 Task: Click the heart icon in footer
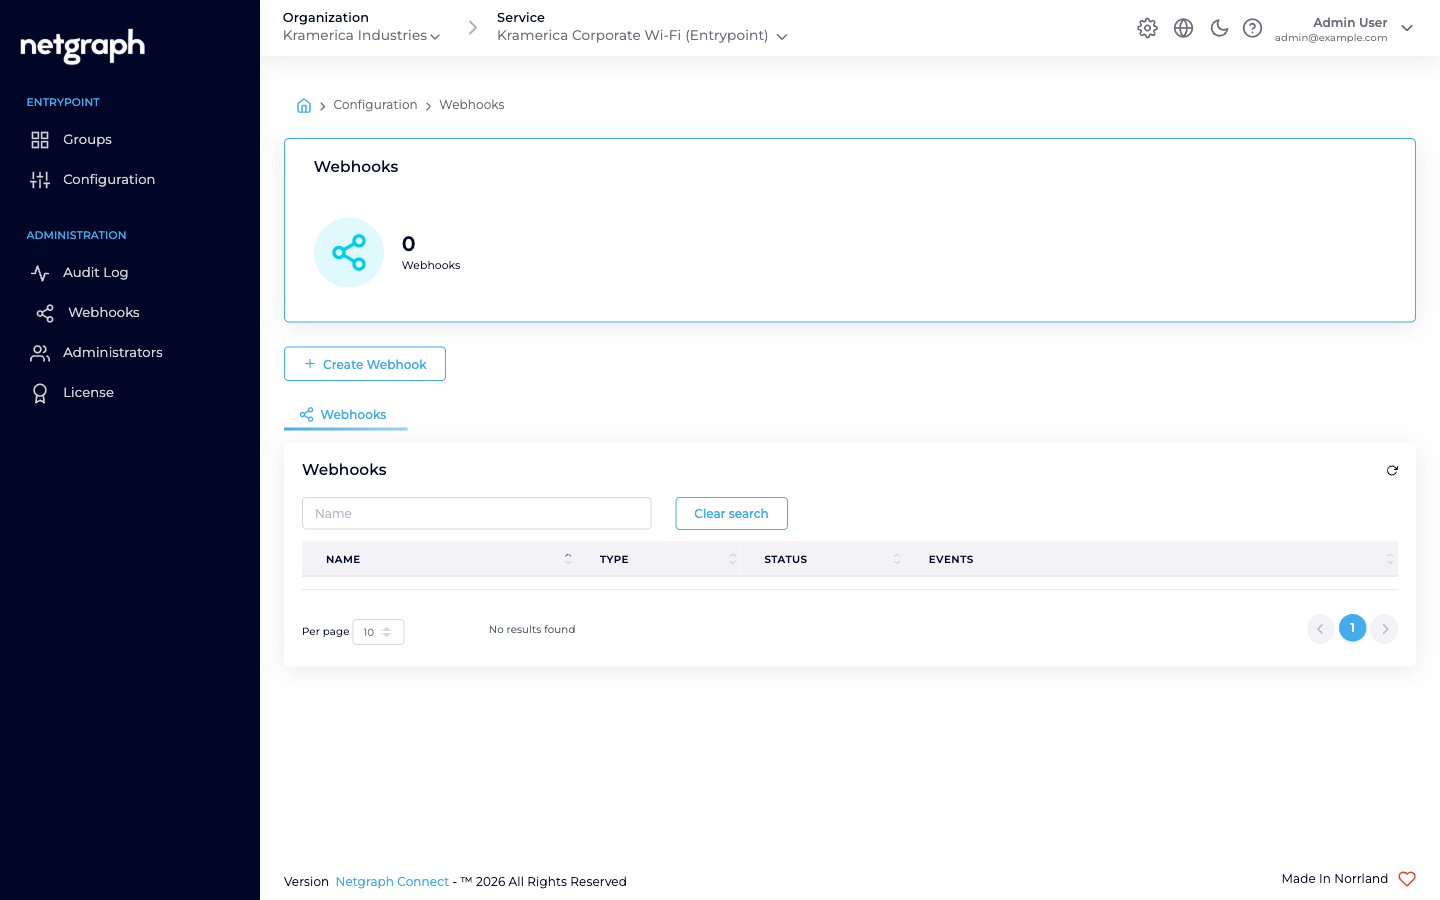pyautogui.click(x=1407, y=879)
